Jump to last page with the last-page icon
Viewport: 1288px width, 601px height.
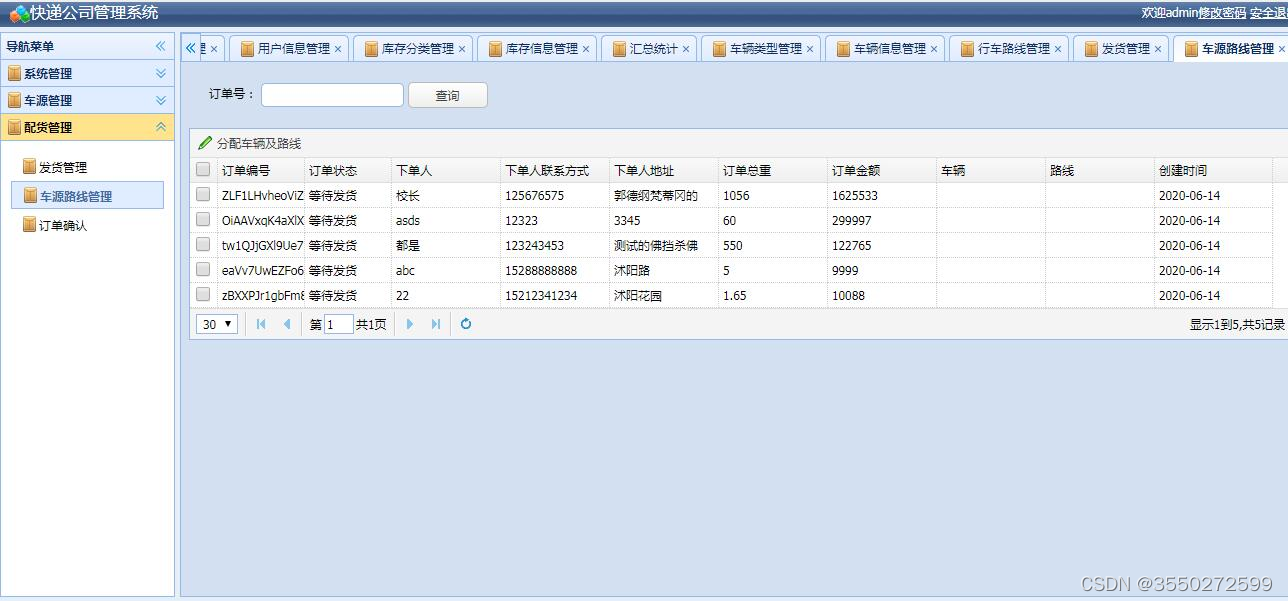pos(434,323)
